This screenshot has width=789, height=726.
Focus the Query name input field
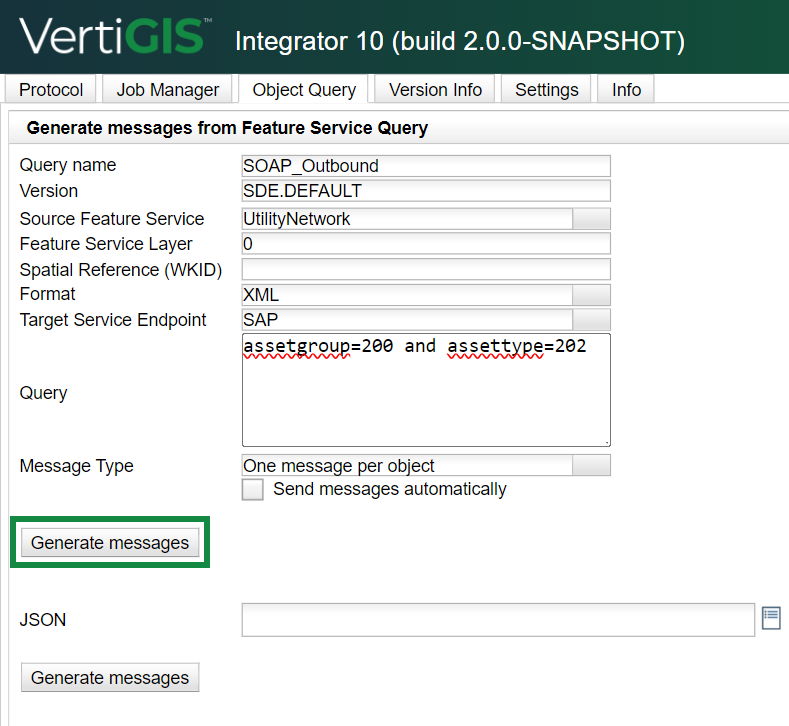pos(426,166)
